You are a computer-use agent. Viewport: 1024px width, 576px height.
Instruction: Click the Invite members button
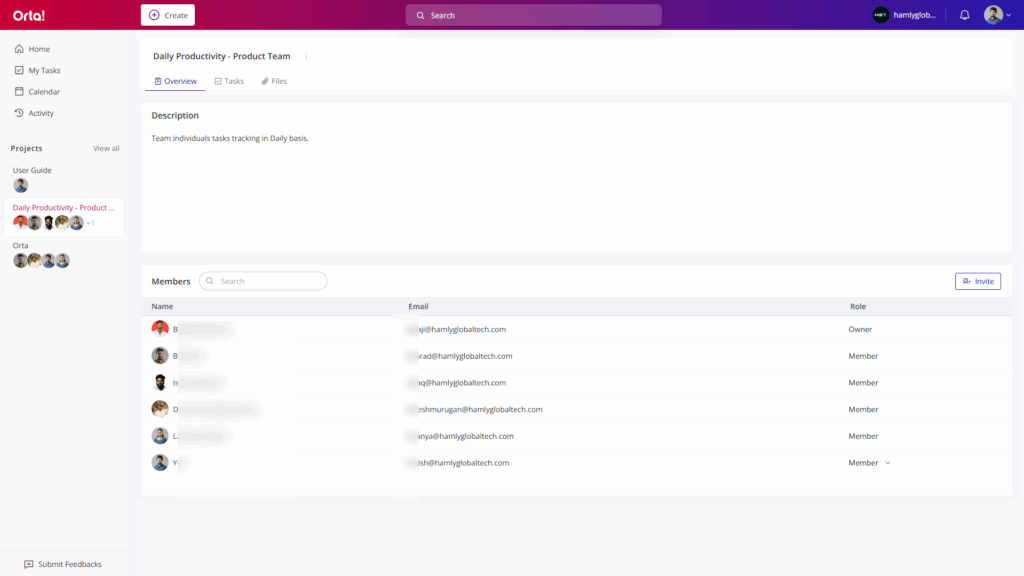[x=977, y=281]
